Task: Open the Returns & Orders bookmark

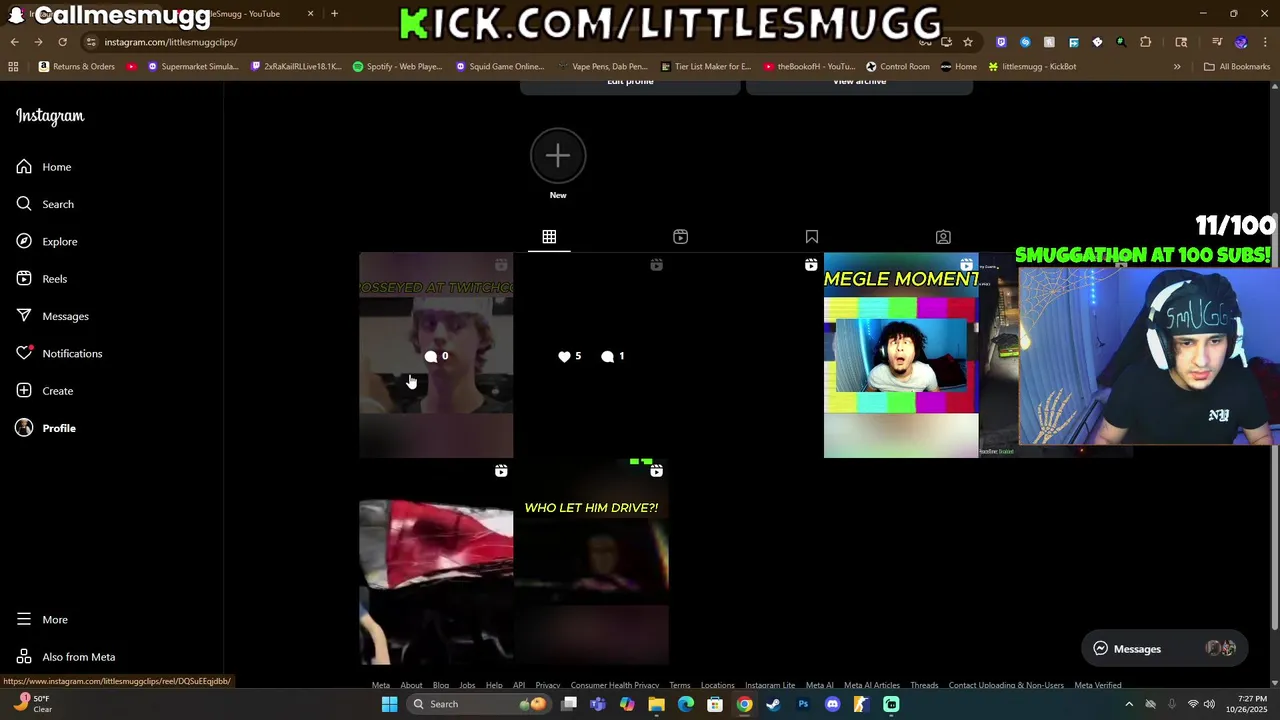Action: point(77,67)
